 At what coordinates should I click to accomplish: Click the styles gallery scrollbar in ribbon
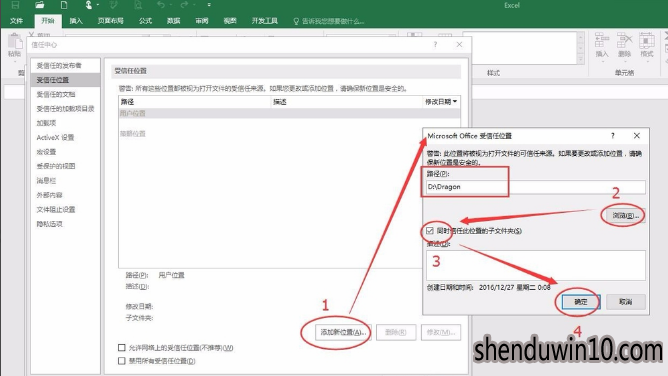tap(580, 48)
